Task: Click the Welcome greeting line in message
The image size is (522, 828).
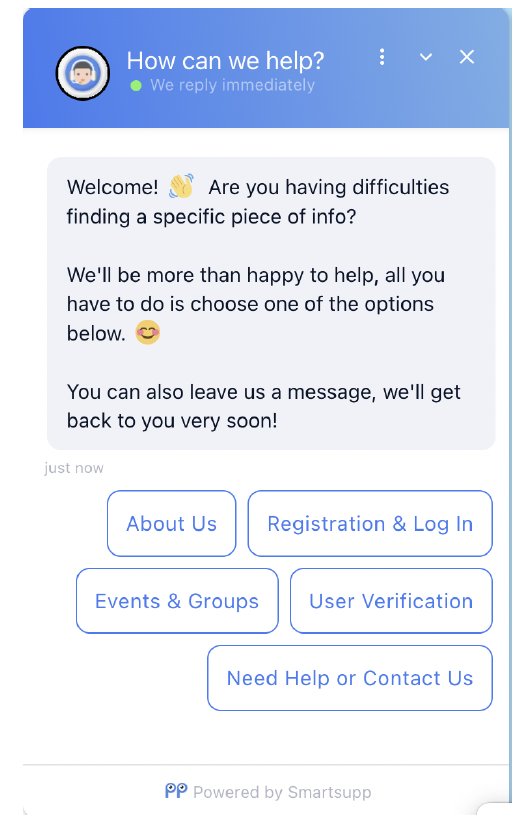Action: pyautogui.click(x=258, y=202)
